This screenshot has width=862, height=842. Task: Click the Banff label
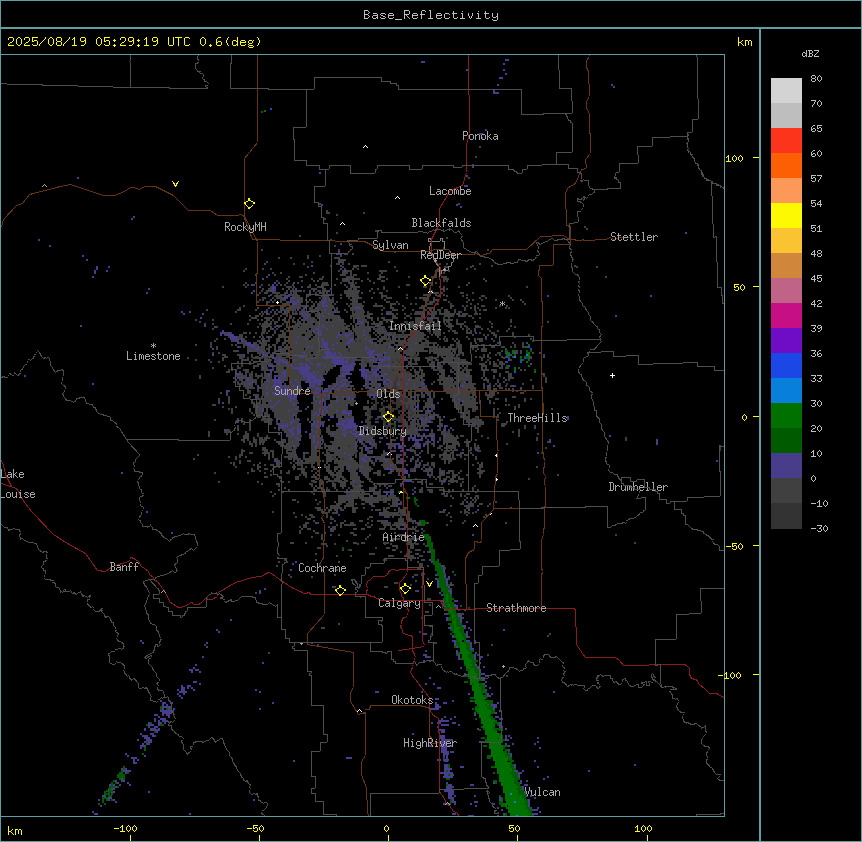pyautogui.click(x=124, y=567)
